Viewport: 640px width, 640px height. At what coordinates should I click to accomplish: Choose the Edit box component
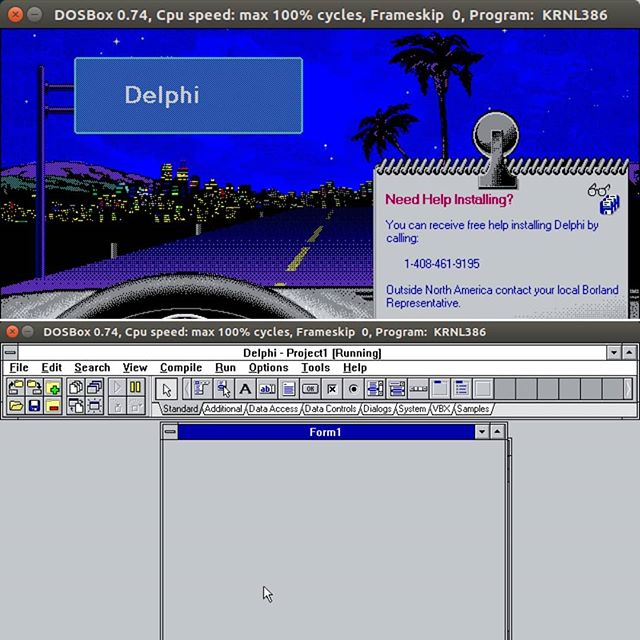[x=267, y=389]
